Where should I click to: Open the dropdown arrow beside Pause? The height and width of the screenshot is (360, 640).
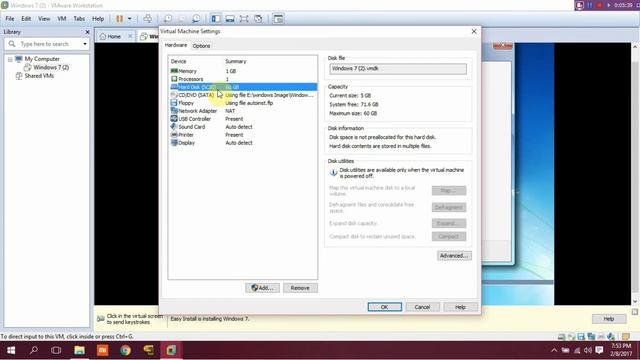[x=129, y=19]
